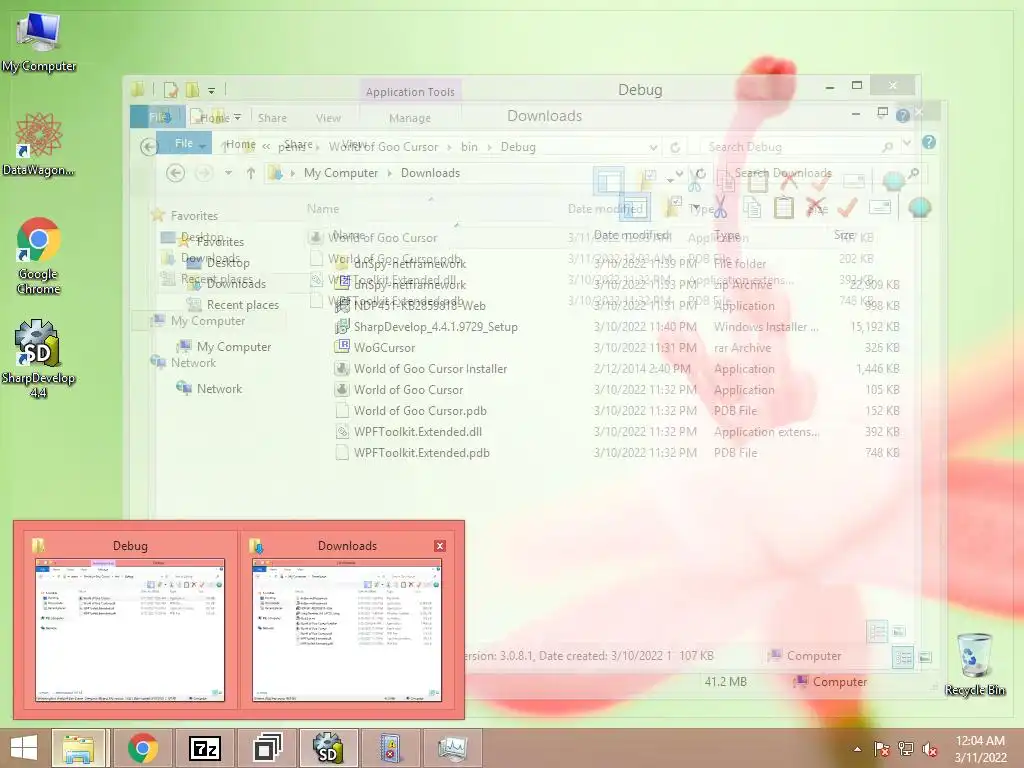The height and width of the screenshot is (768, 1024).
Task: Click Rename icon in Downloads window toolbar
Action: (880, 208)
